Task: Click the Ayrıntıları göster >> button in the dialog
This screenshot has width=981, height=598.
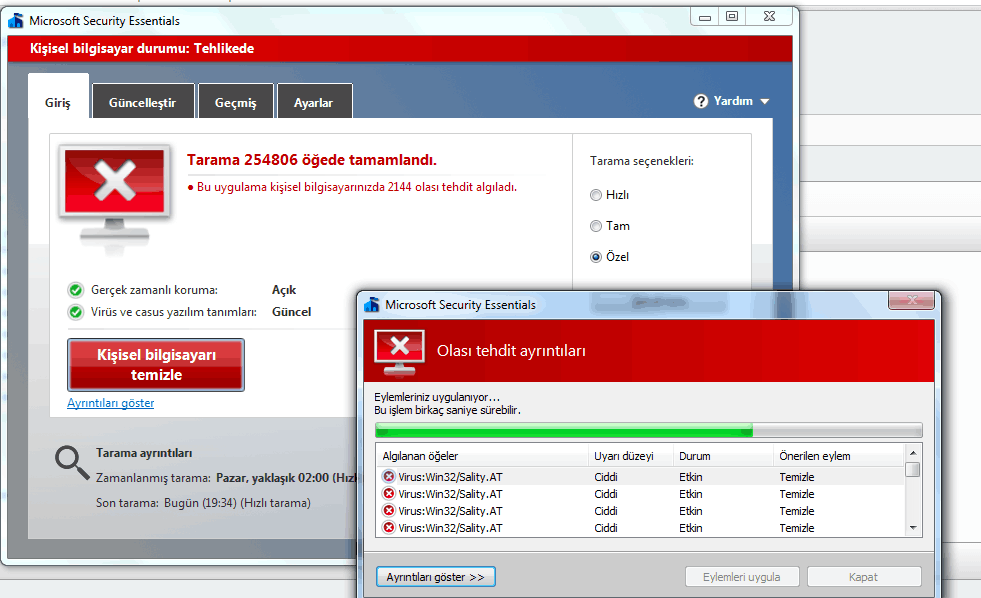Action: coord(435,577)
